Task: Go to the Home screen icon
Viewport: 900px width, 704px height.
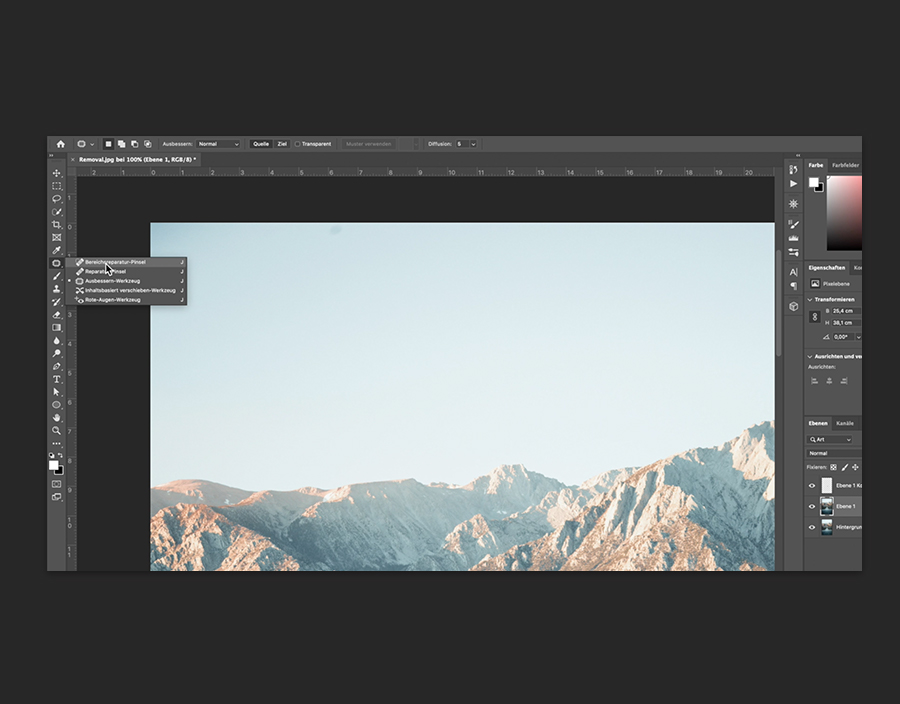Action: pos(60,144)
